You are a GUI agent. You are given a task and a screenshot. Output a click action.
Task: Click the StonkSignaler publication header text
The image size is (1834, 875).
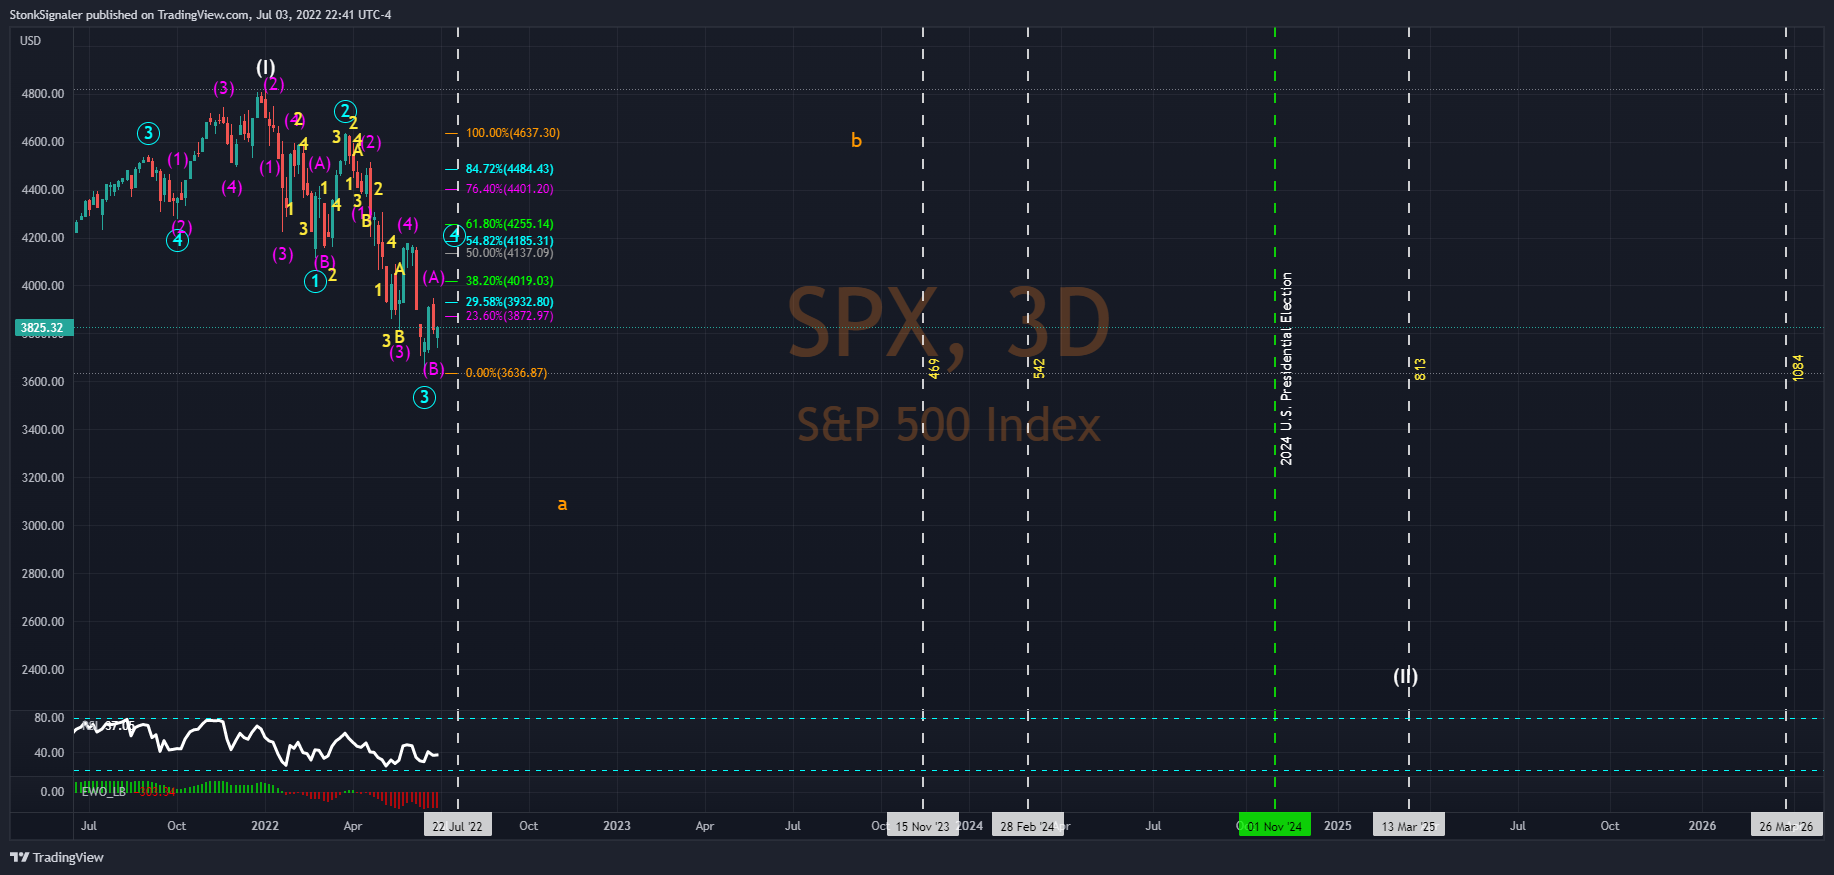pyautogui.click(x=200, y=14)
